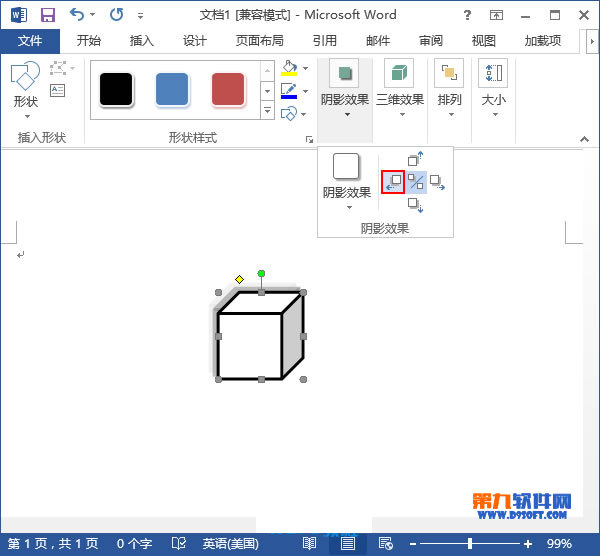This screenshot has width=600, height=556.
Task: Switch to the 视图 tab
Action: click(x=484, y=41)
